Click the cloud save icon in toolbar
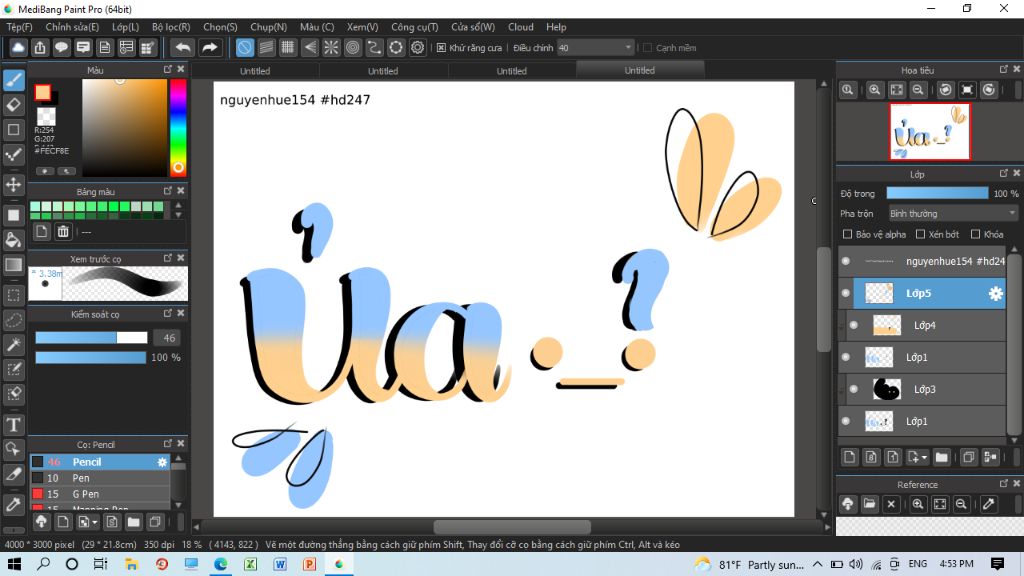The image size is (1024, 576). coord(18,48)
